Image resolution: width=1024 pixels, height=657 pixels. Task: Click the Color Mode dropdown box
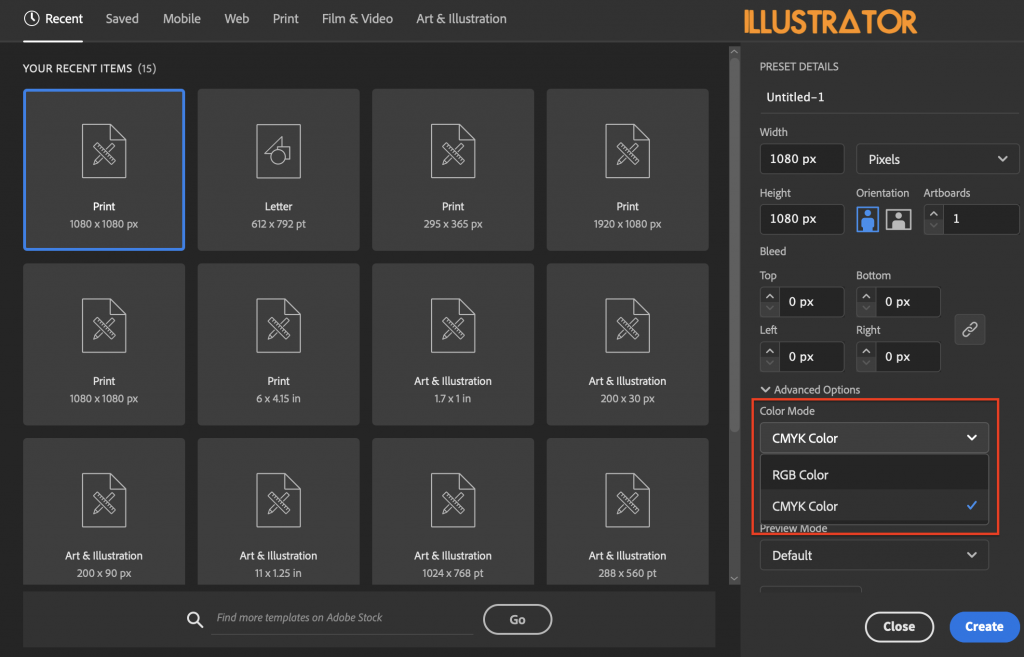click(874, 438)
